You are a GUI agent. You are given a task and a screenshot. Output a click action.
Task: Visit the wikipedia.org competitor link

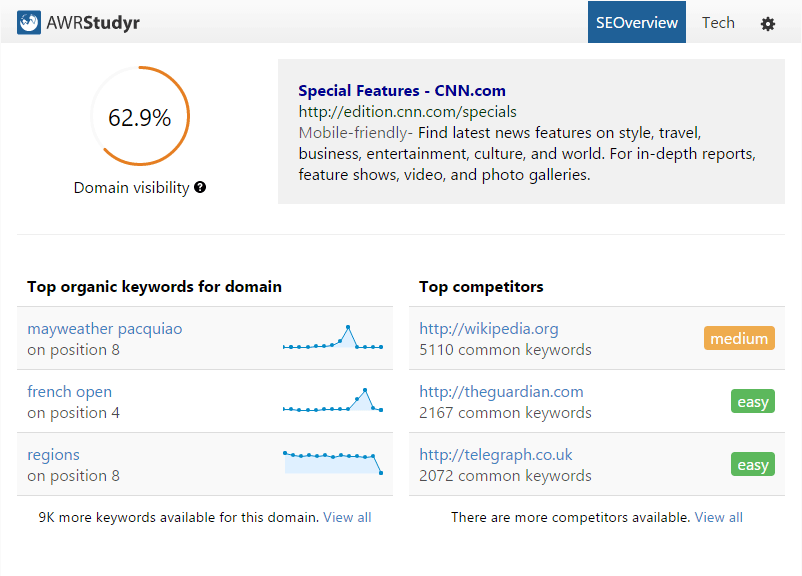(x=488, y=328)
